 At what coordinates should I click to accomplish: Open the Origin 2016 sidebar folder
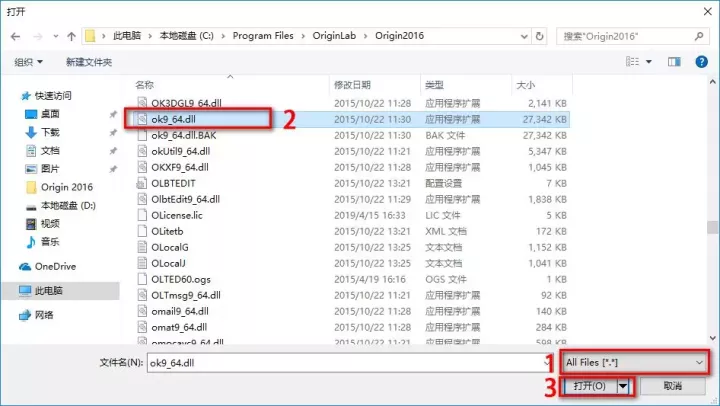click(x=67, y=187)
